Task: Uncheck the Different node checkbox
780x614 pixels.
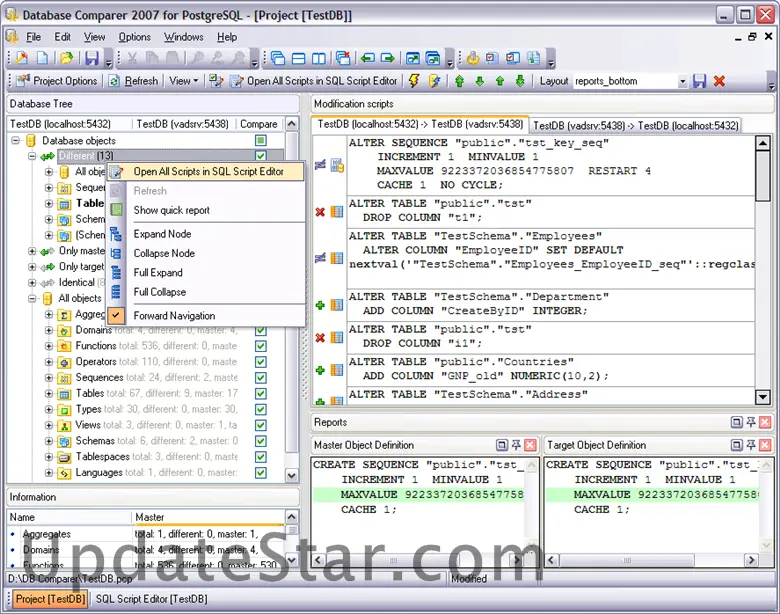Action: coord(261,156)
